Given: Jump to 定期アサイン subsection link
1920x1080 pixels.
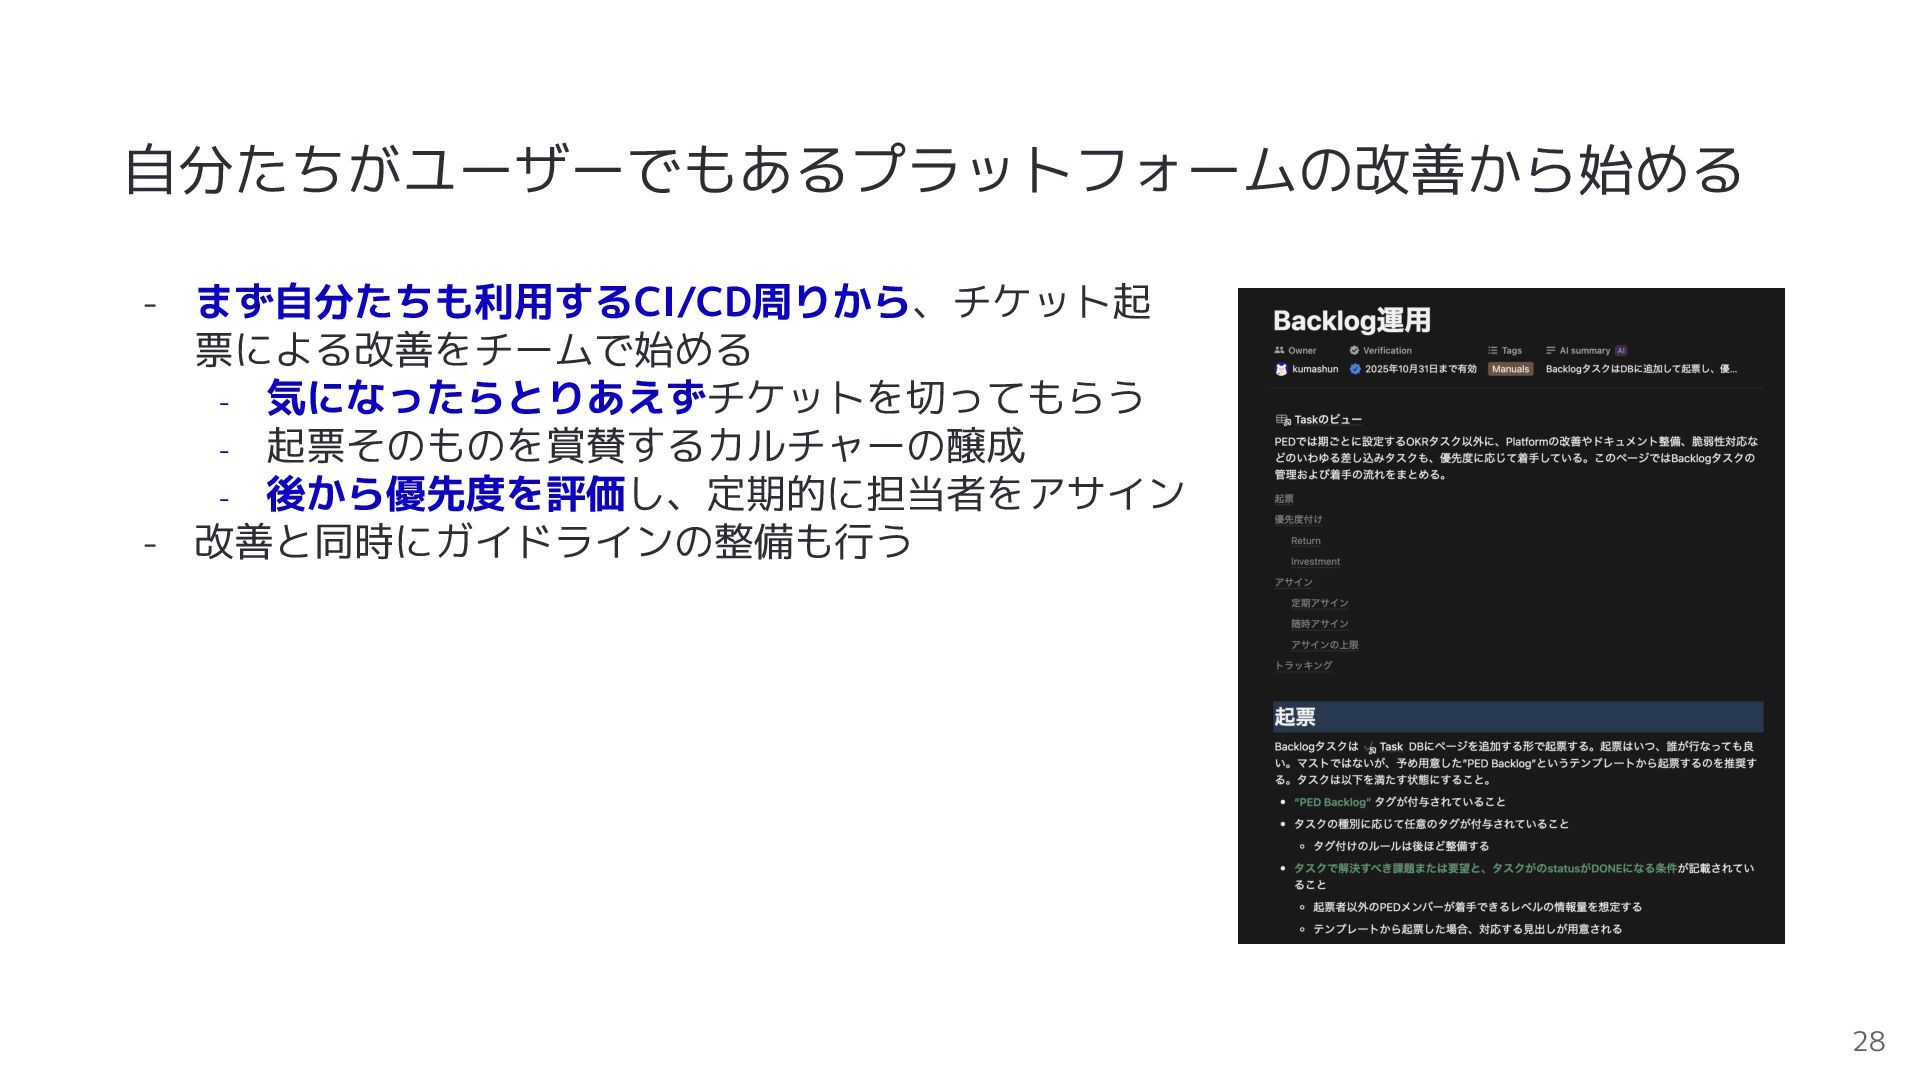Looking at the screenshot, I should pyautogui.click(x=1319, y=603).
